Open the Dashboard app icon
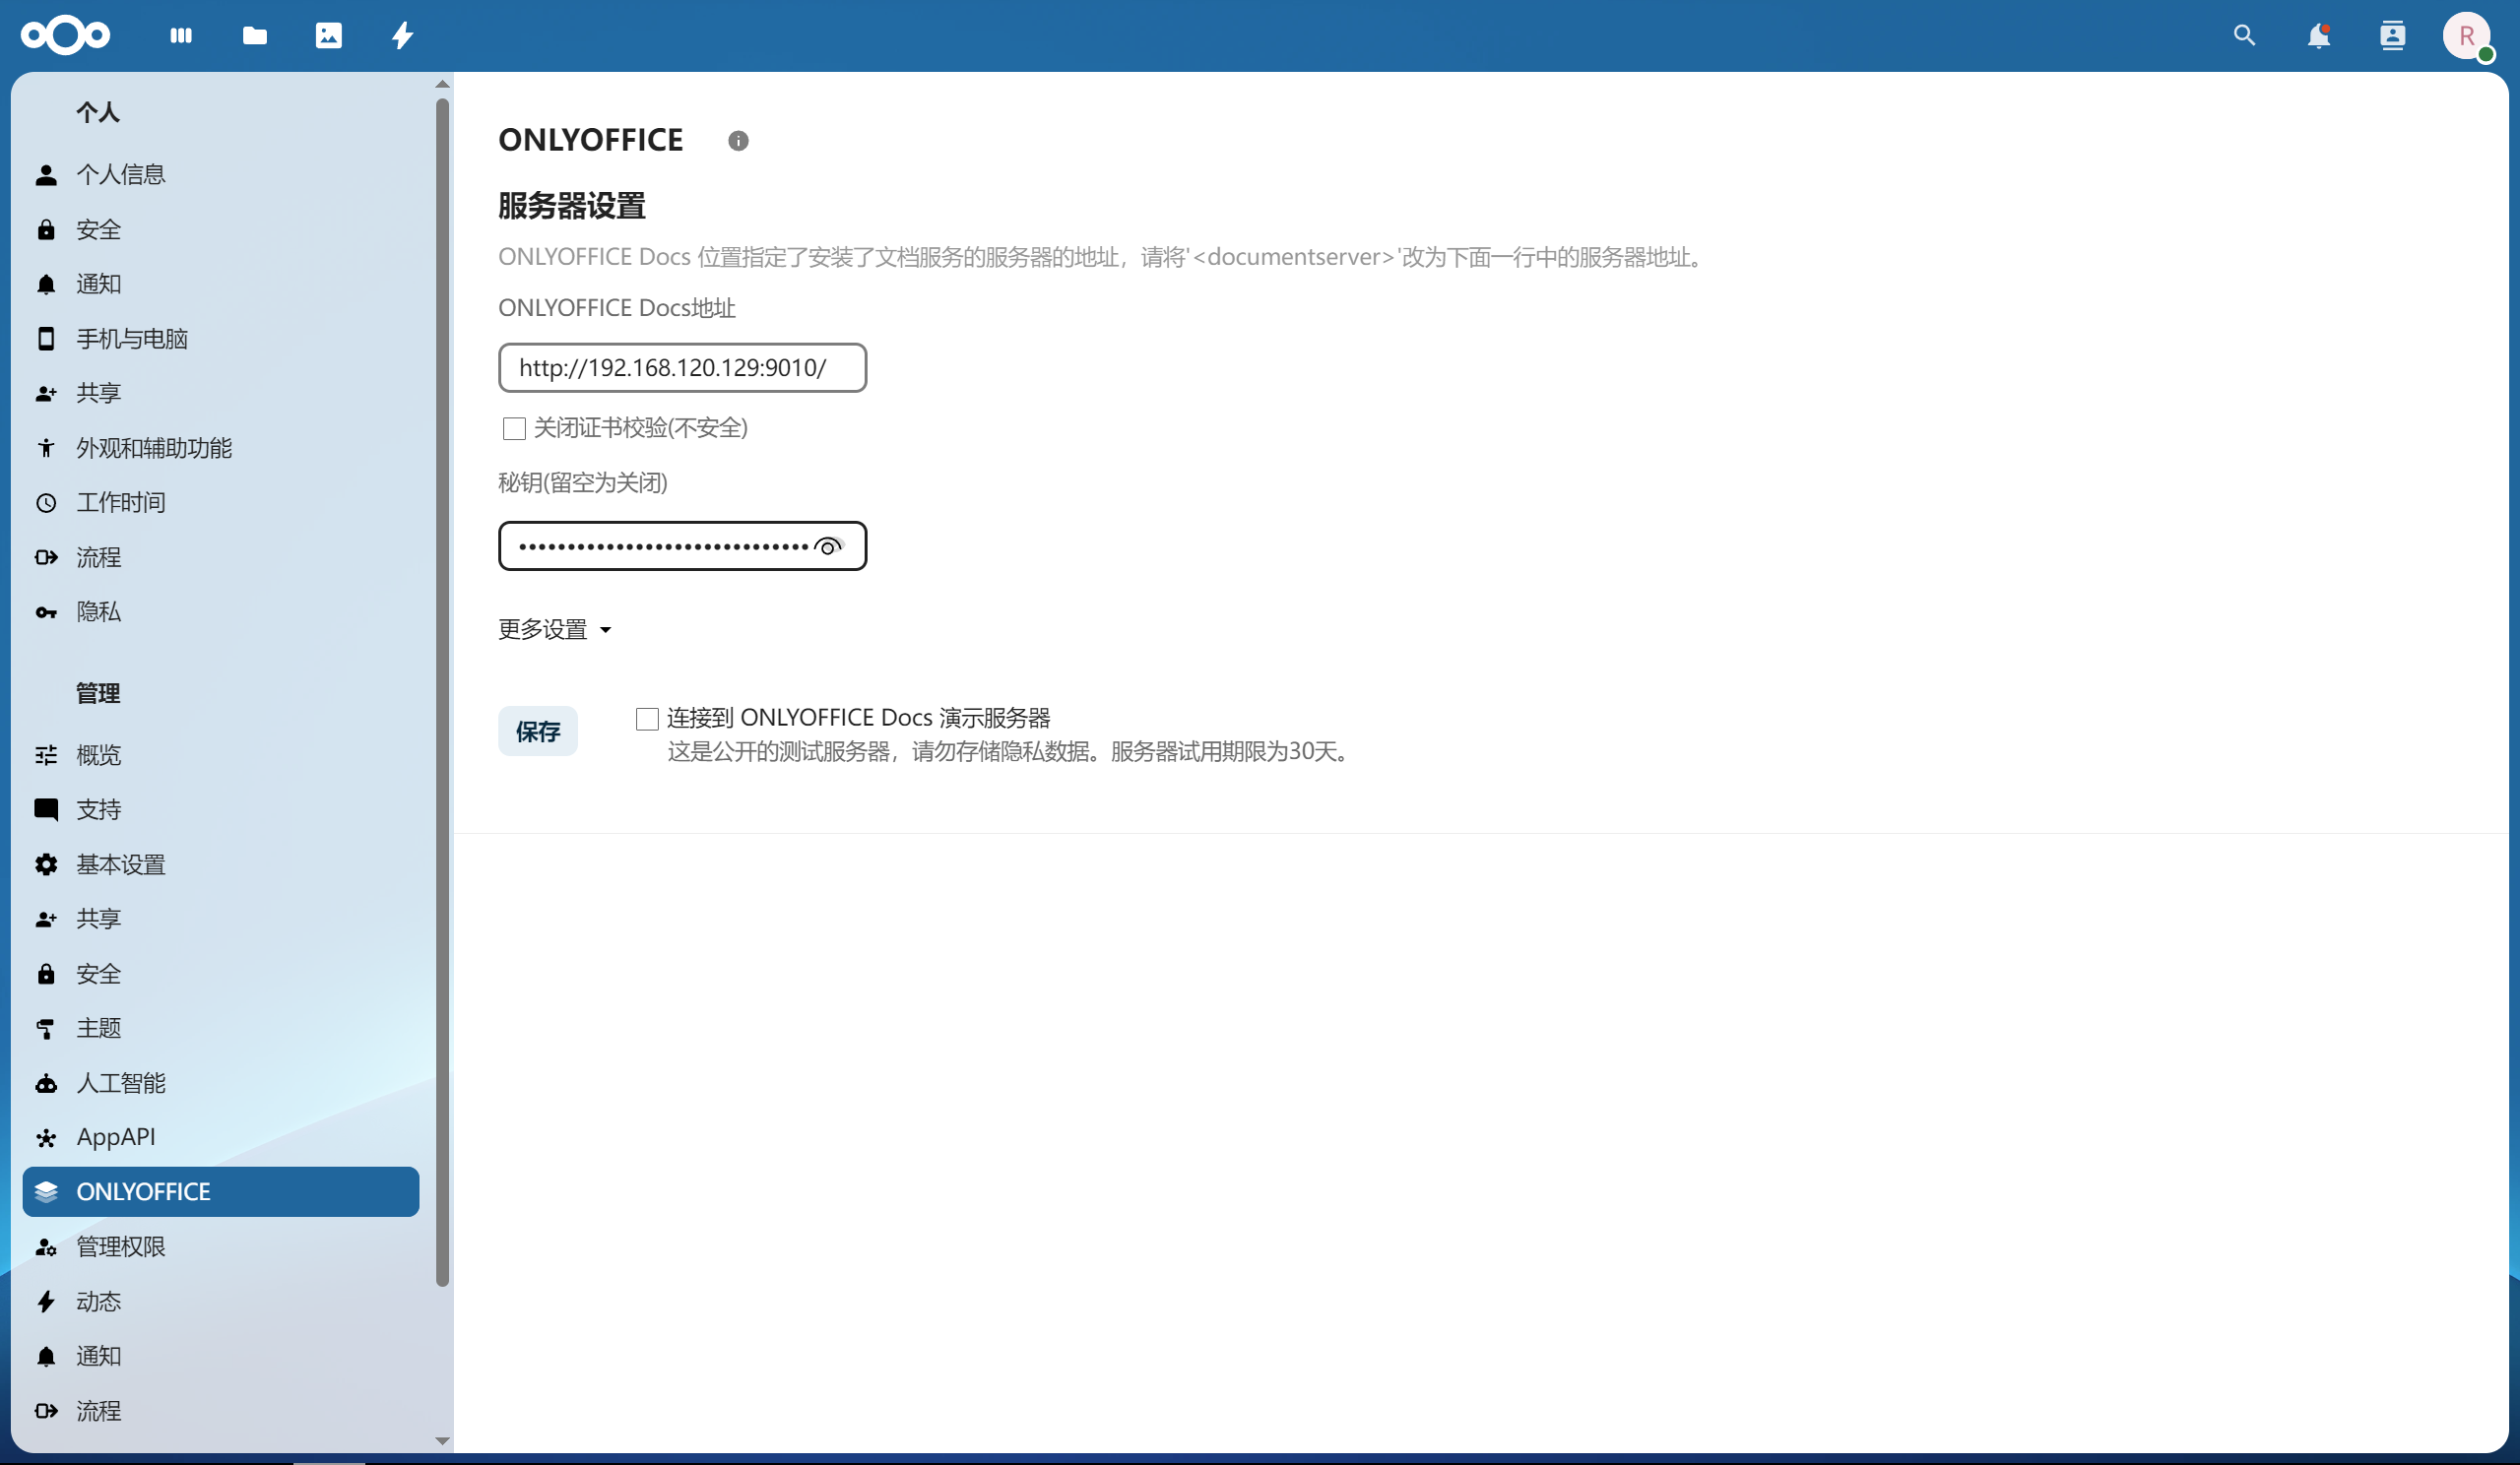This screenshot has height=1465, width=2520. [181, 36]
